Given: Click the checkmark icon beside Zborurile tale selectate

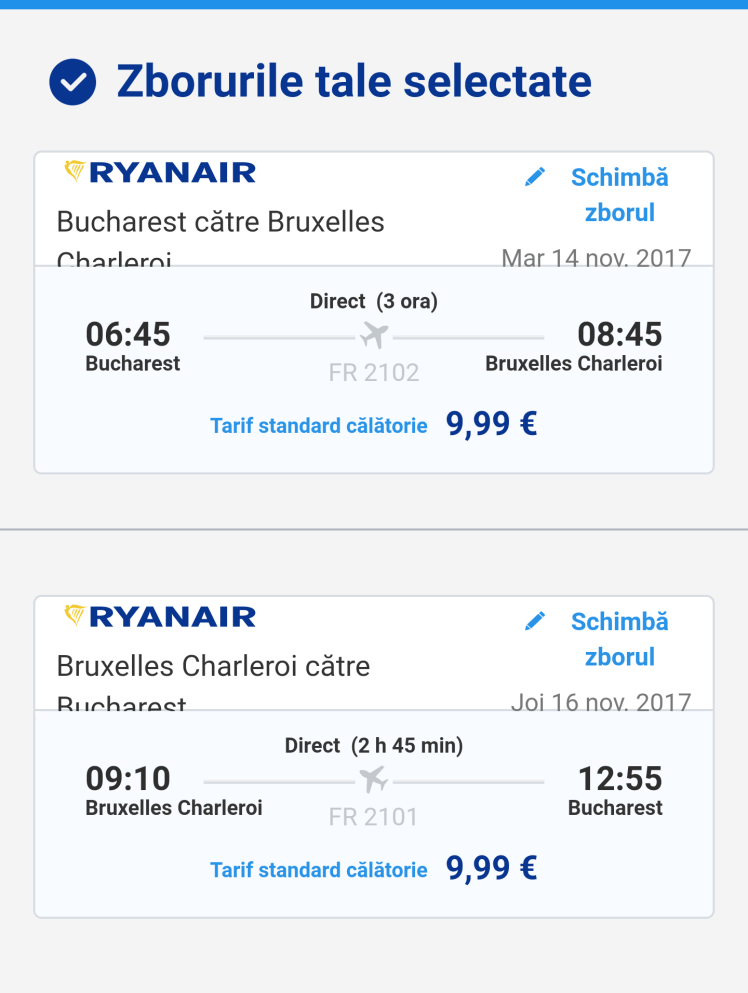Looking at the screenshot, I should coord(73,82).
